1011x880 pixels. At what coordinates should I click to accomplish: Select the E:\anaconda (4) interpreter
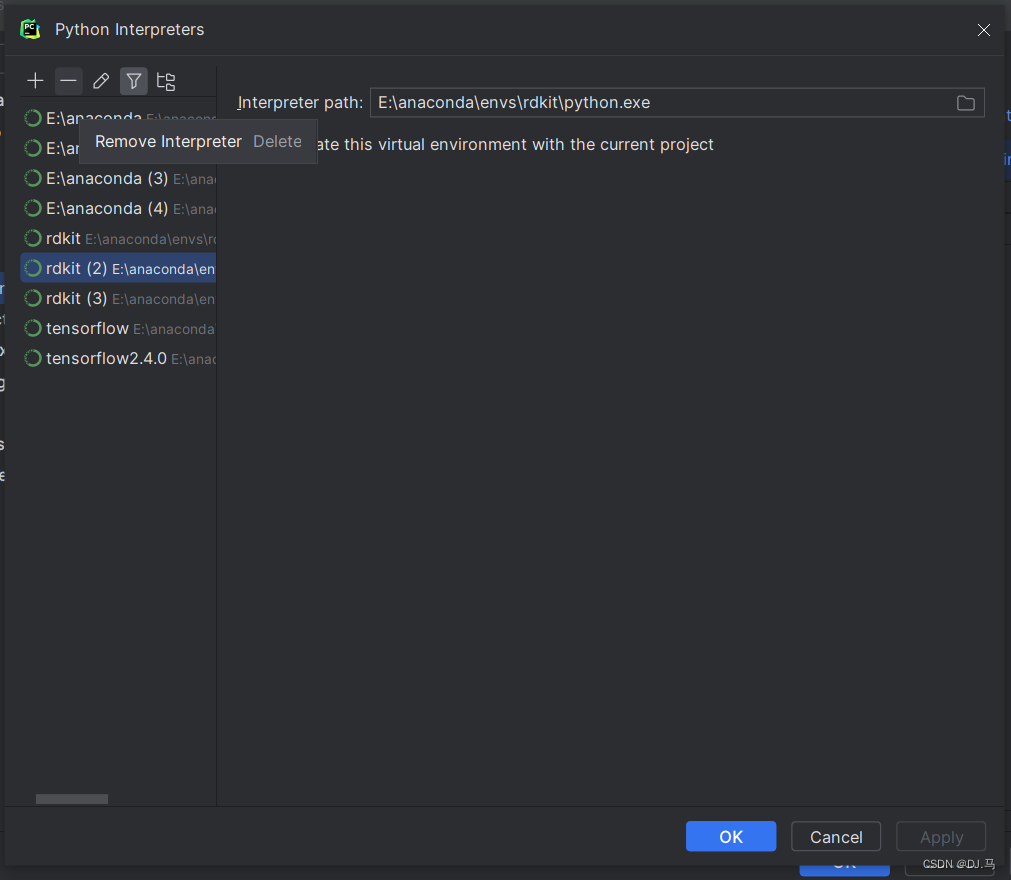click(x=119, y=208)
